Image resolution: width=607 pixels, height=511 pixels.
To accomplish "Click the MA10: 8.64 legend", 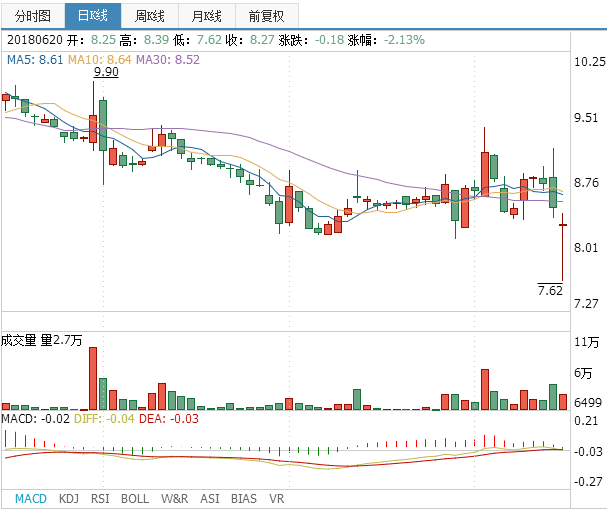I will [x=99, y=60].
